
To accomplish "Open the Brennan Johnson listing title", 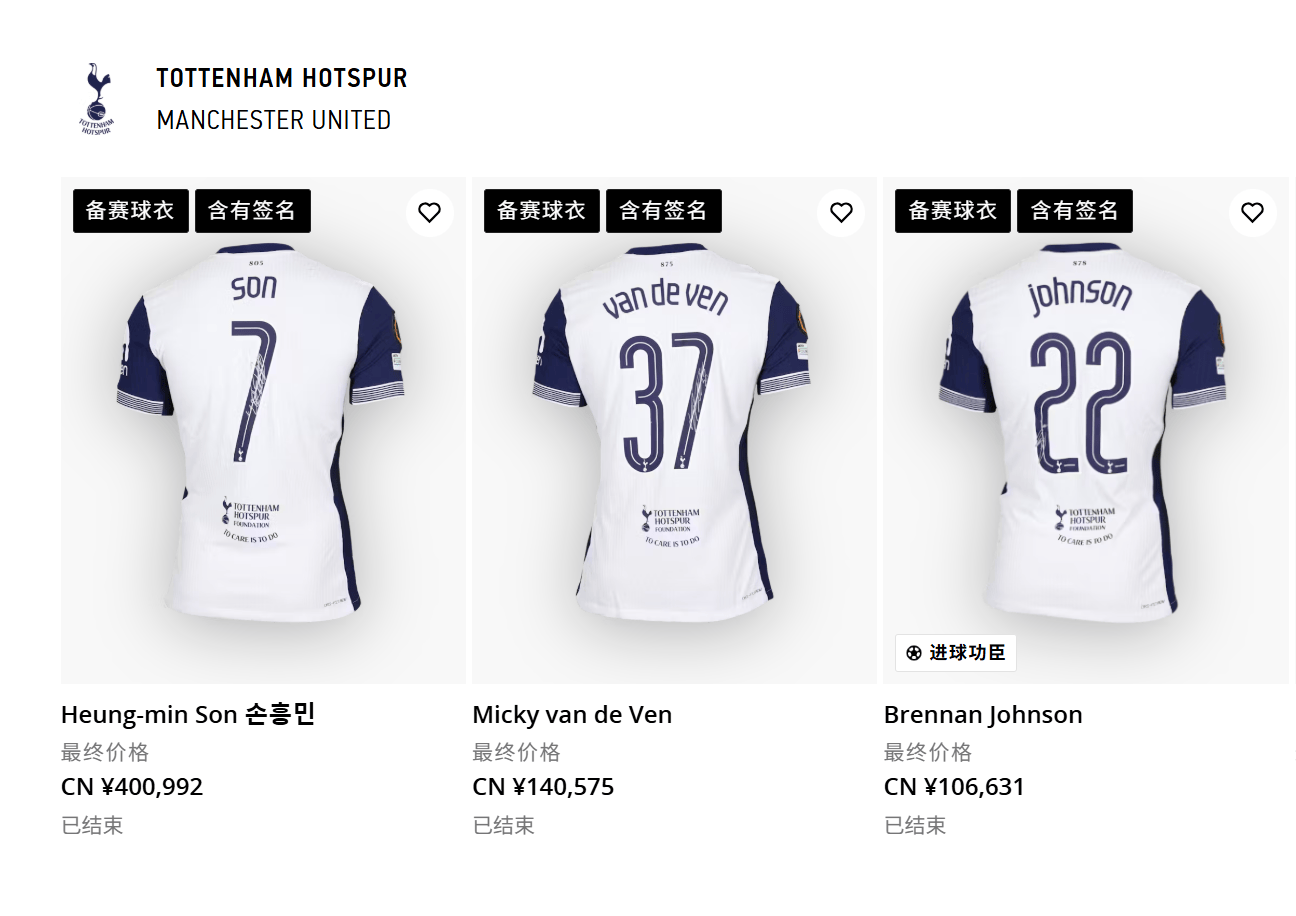I will (983, 715).
